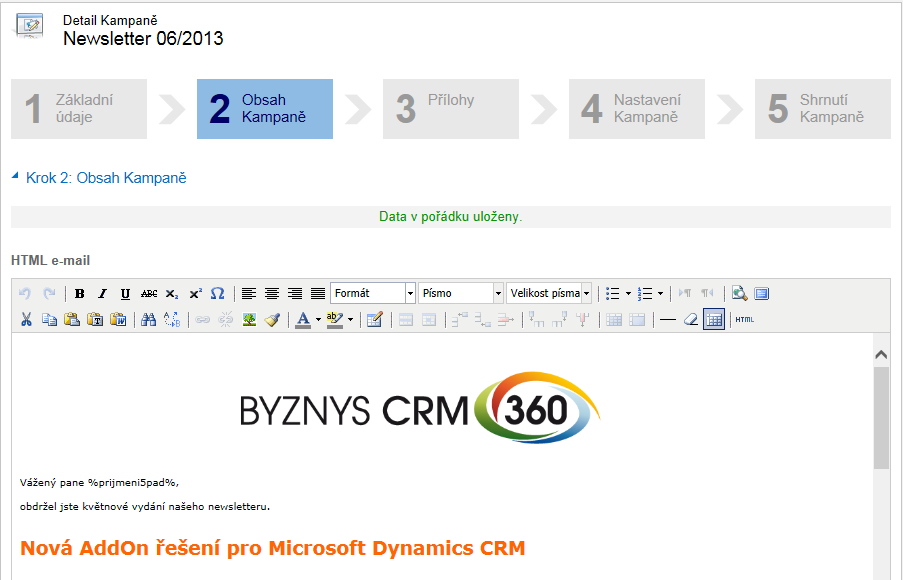Screen dimensions: 903x580
Task: Center align the text
Action: pyautogui.click(x=272, y=293)
